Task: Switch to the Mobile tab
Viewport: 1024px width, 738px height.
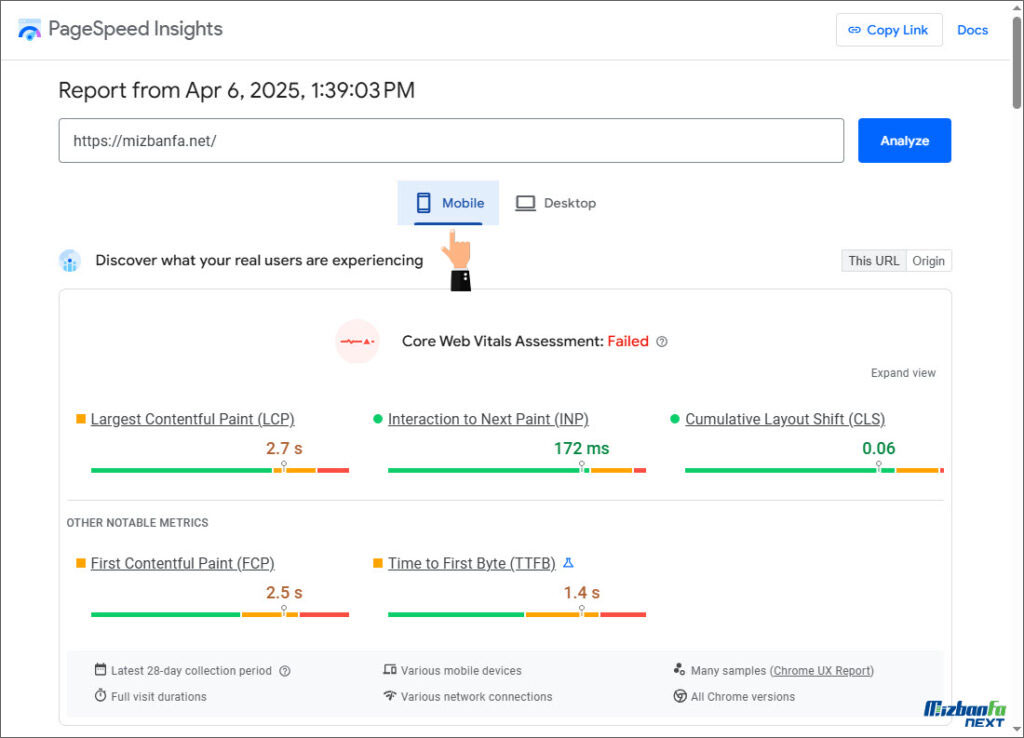Action: click(x=448, y=203)
